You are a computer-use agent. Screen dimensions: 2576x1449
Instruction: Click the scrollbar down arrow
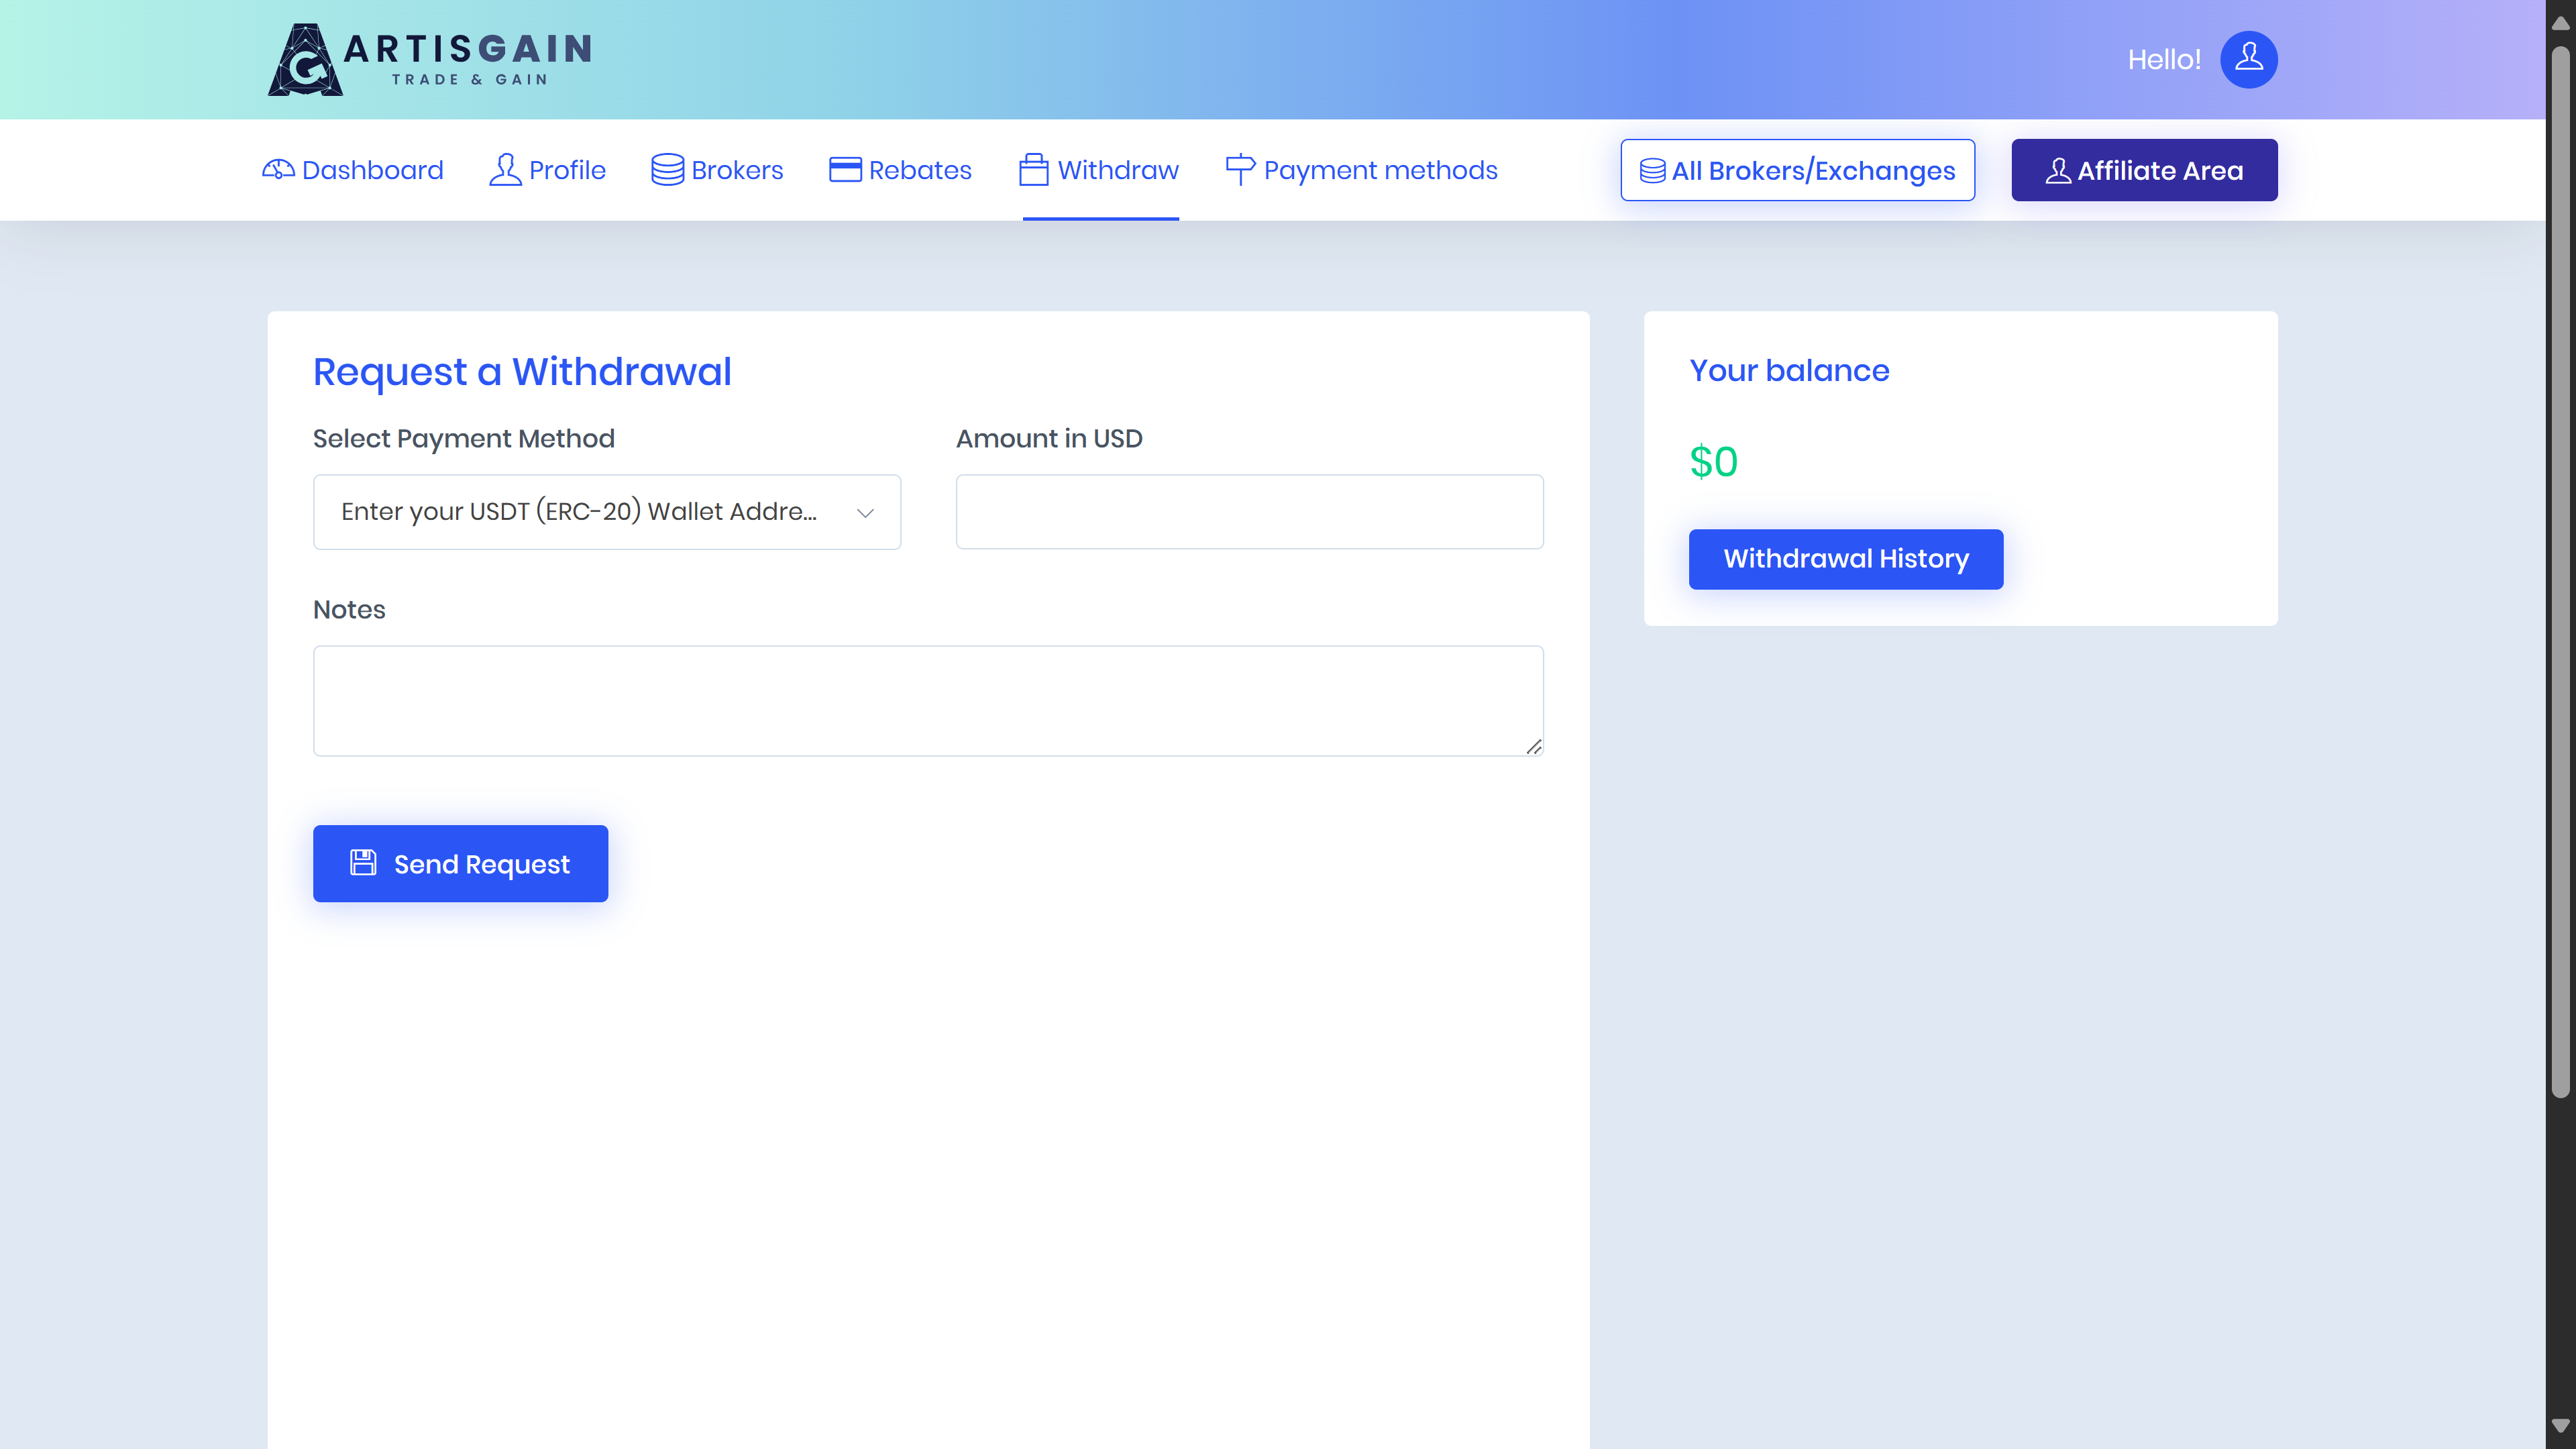(2560, 1425)
